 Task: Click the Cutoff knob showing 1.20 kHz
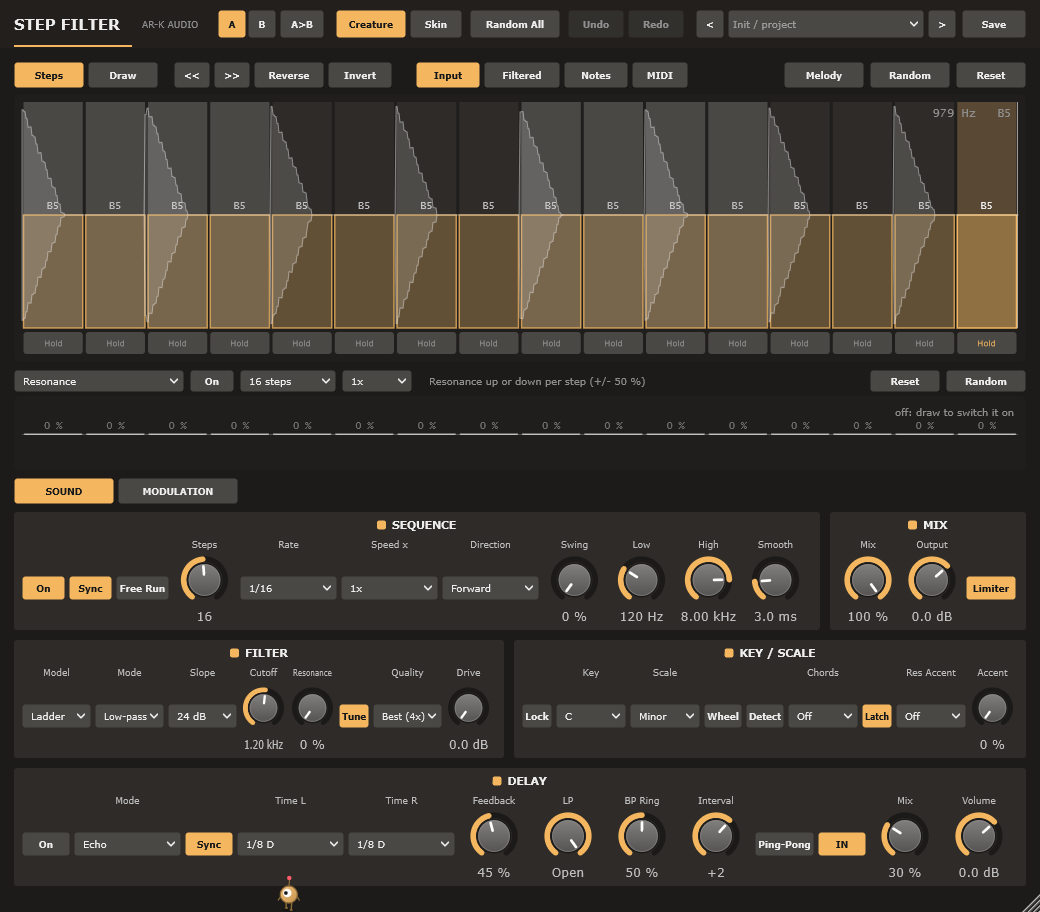(263, 708)
